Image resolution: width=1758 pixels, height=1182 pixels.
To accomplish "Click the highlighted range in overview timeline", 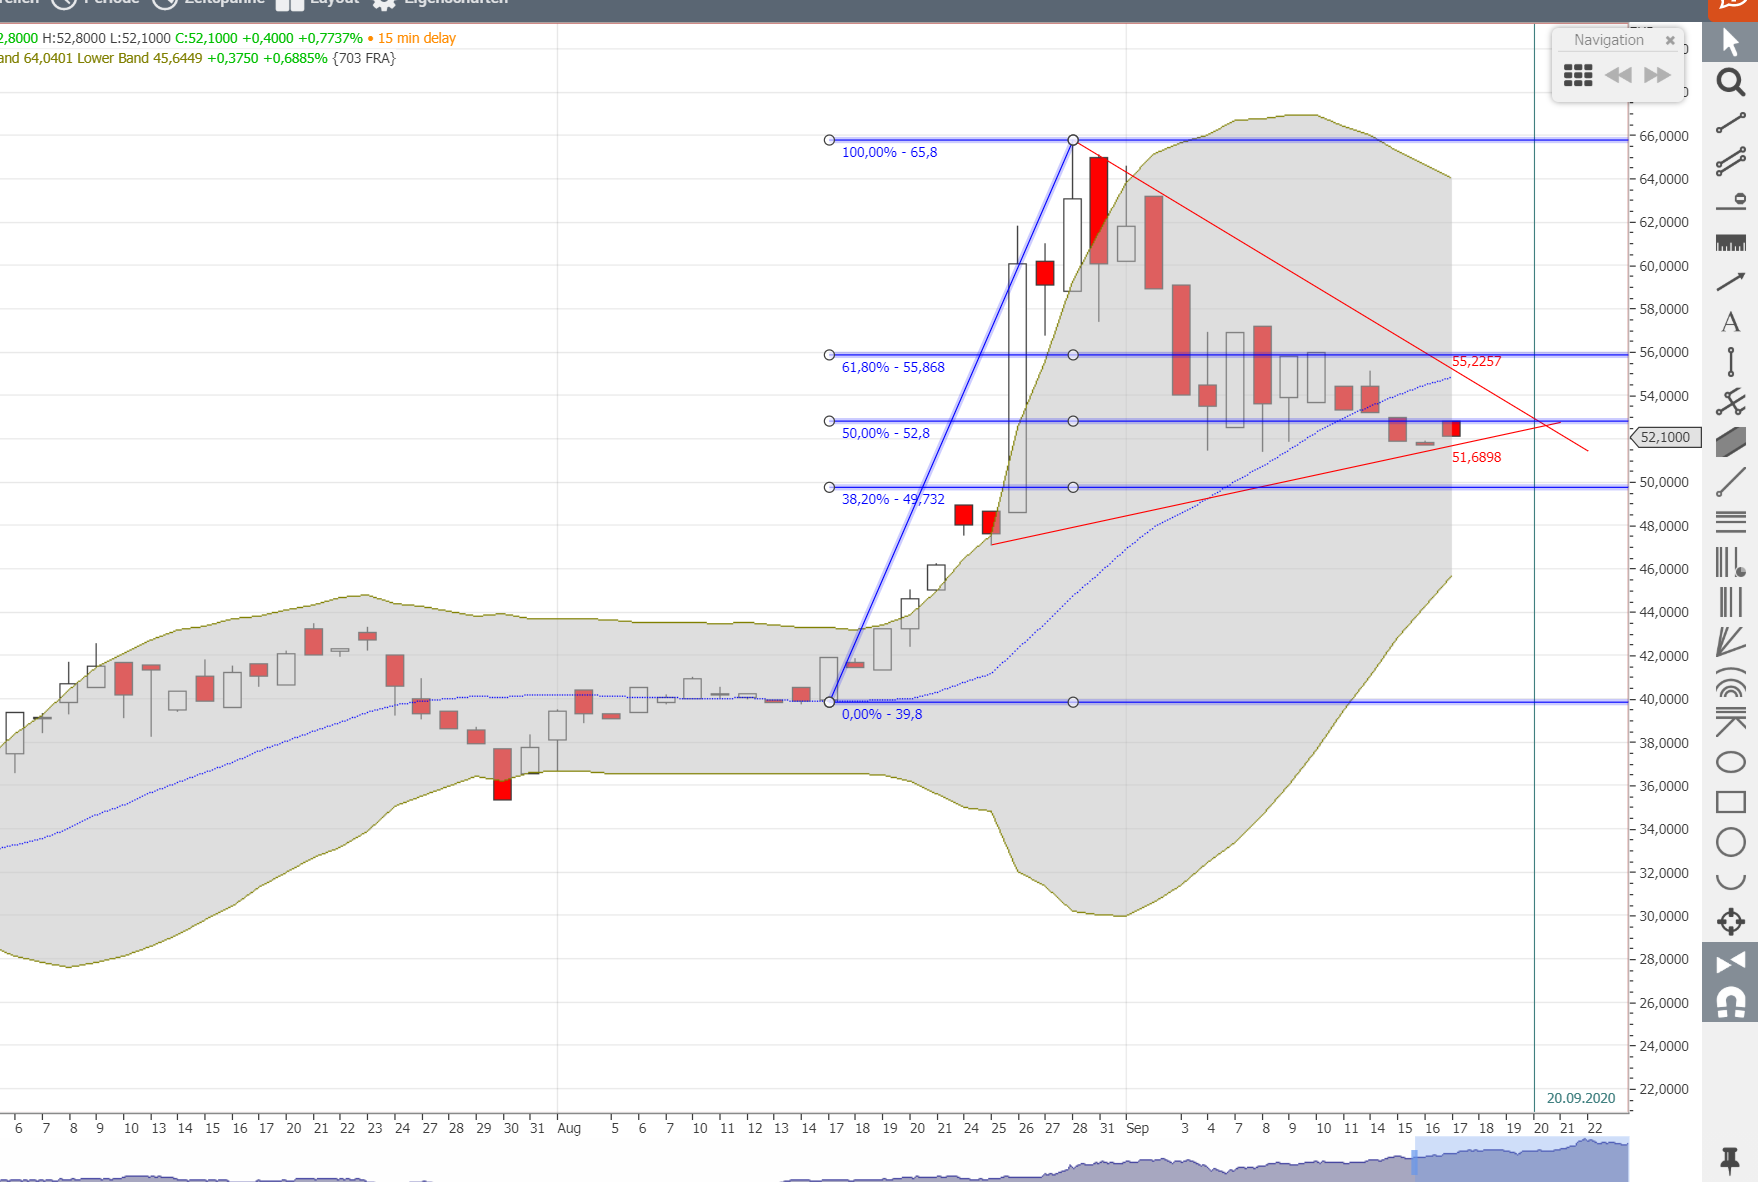I will [1520, 1162].
